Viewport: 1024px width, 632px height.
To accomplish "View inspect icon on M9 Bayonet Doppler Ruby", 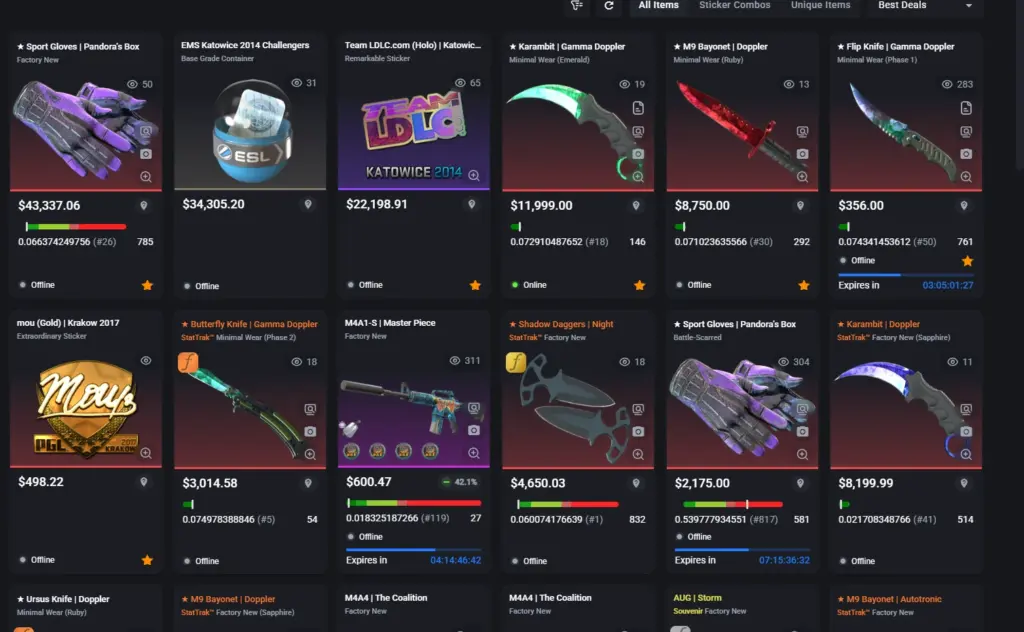I will tap(802, 131).
